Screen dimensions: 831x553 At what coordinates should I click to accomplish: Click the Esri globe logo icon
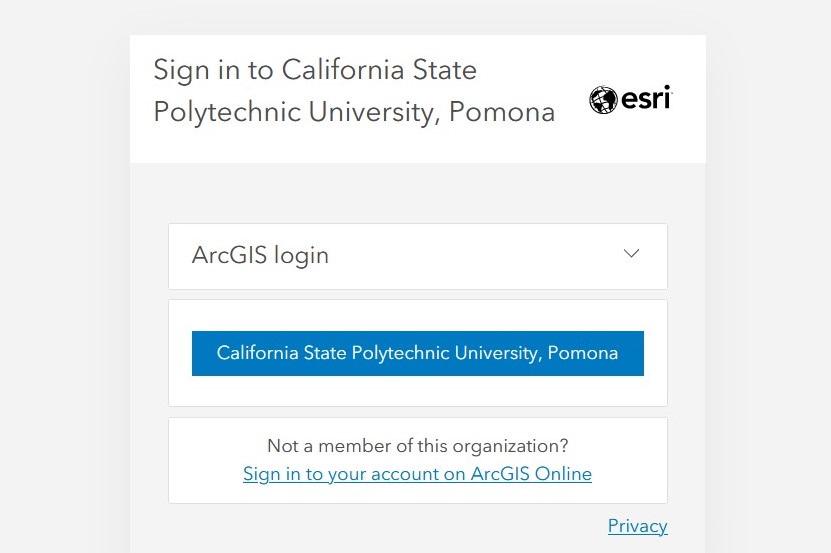[603, 100]
